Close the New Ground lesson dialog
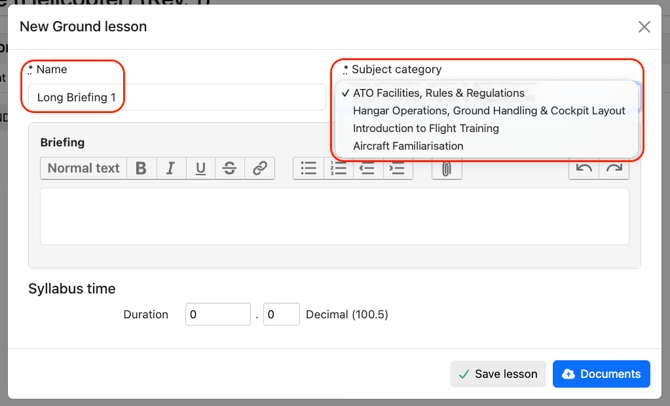The image size is (670, 406). coord(644,27)
